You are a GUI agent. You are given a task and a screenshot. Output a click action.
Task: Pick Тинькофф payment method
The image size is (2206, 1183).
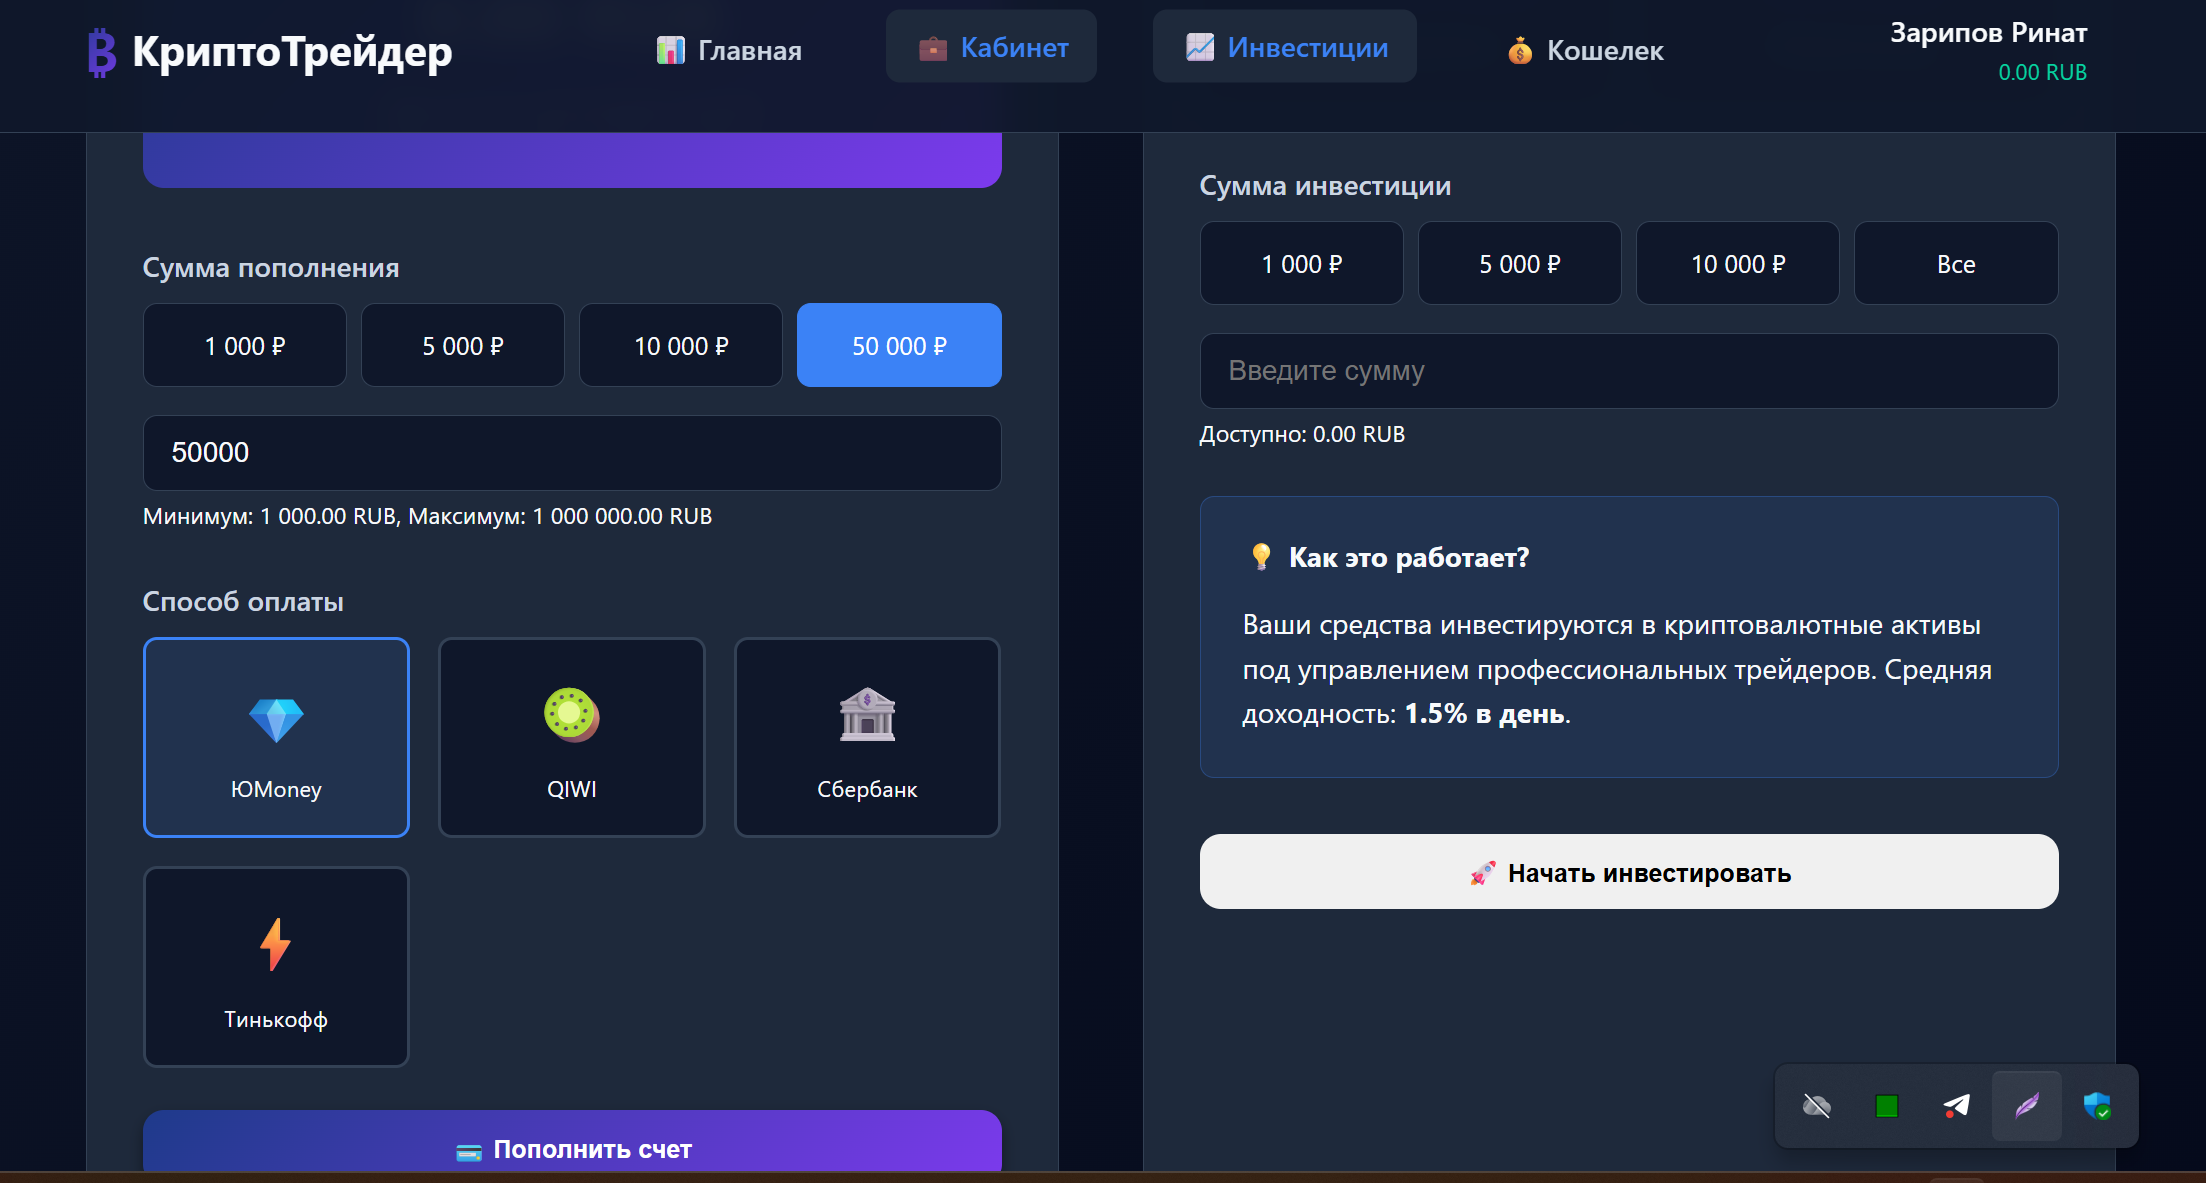[x=276, y=967]
